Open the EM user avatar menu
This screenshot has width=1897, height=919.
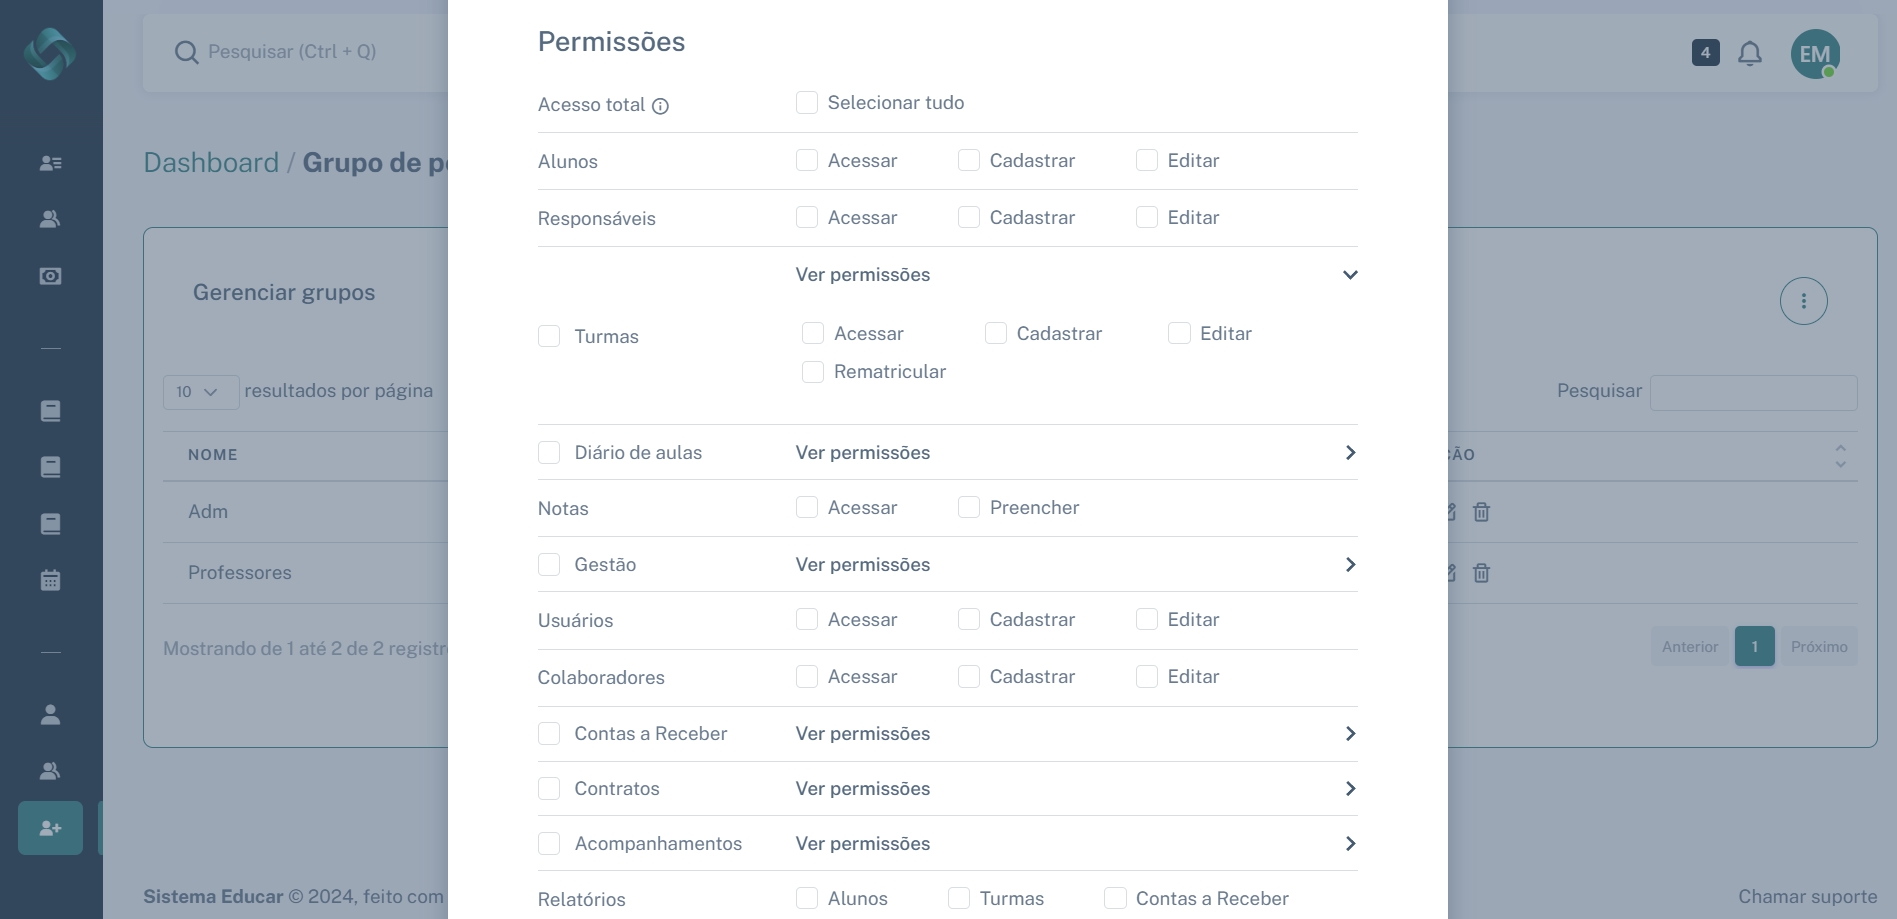click(1814, 54)
